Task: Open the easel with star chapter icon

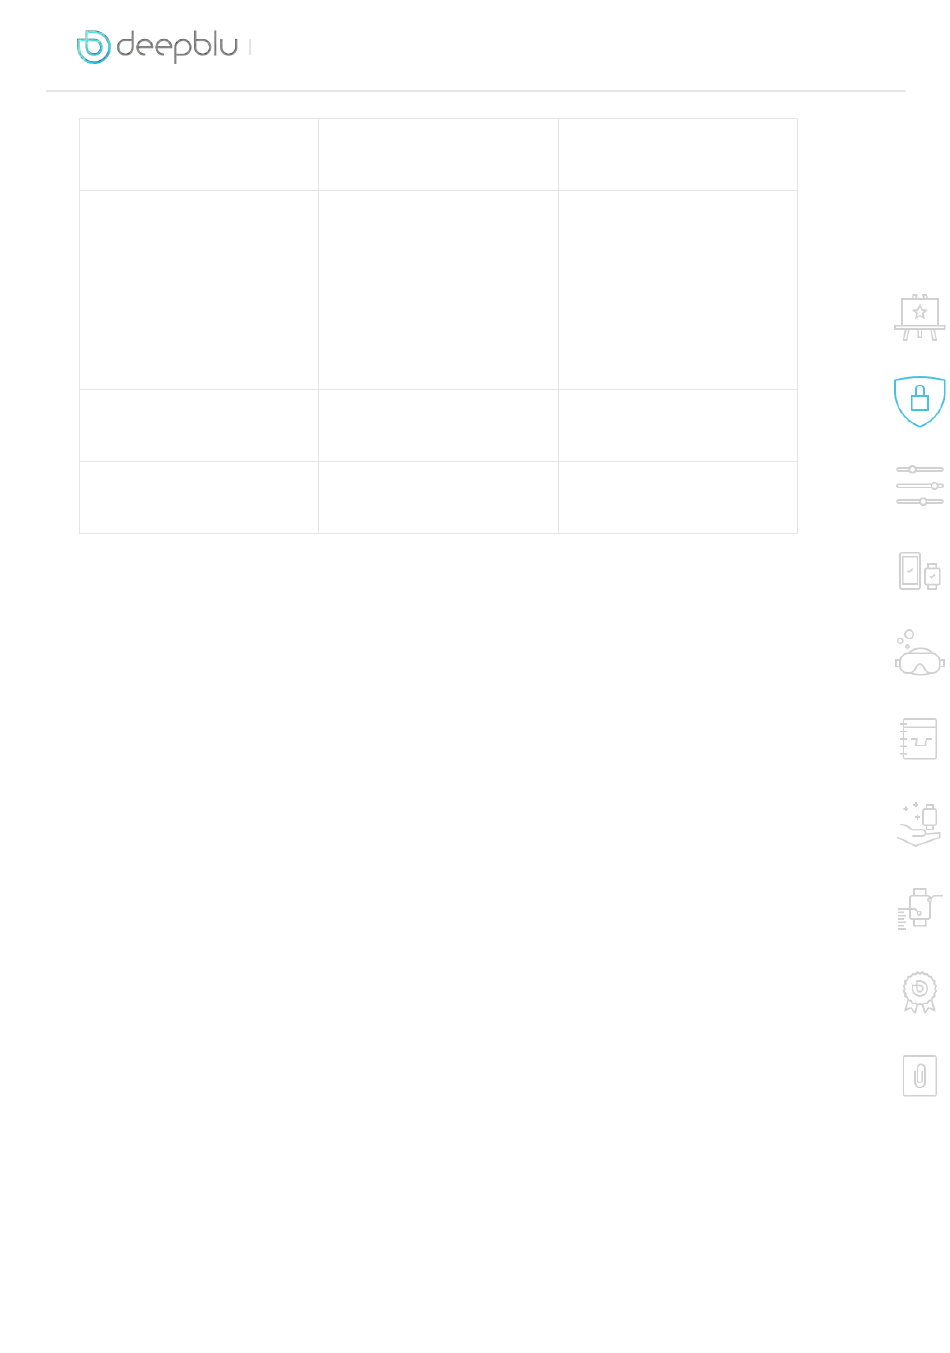Action: click(919, 317)
